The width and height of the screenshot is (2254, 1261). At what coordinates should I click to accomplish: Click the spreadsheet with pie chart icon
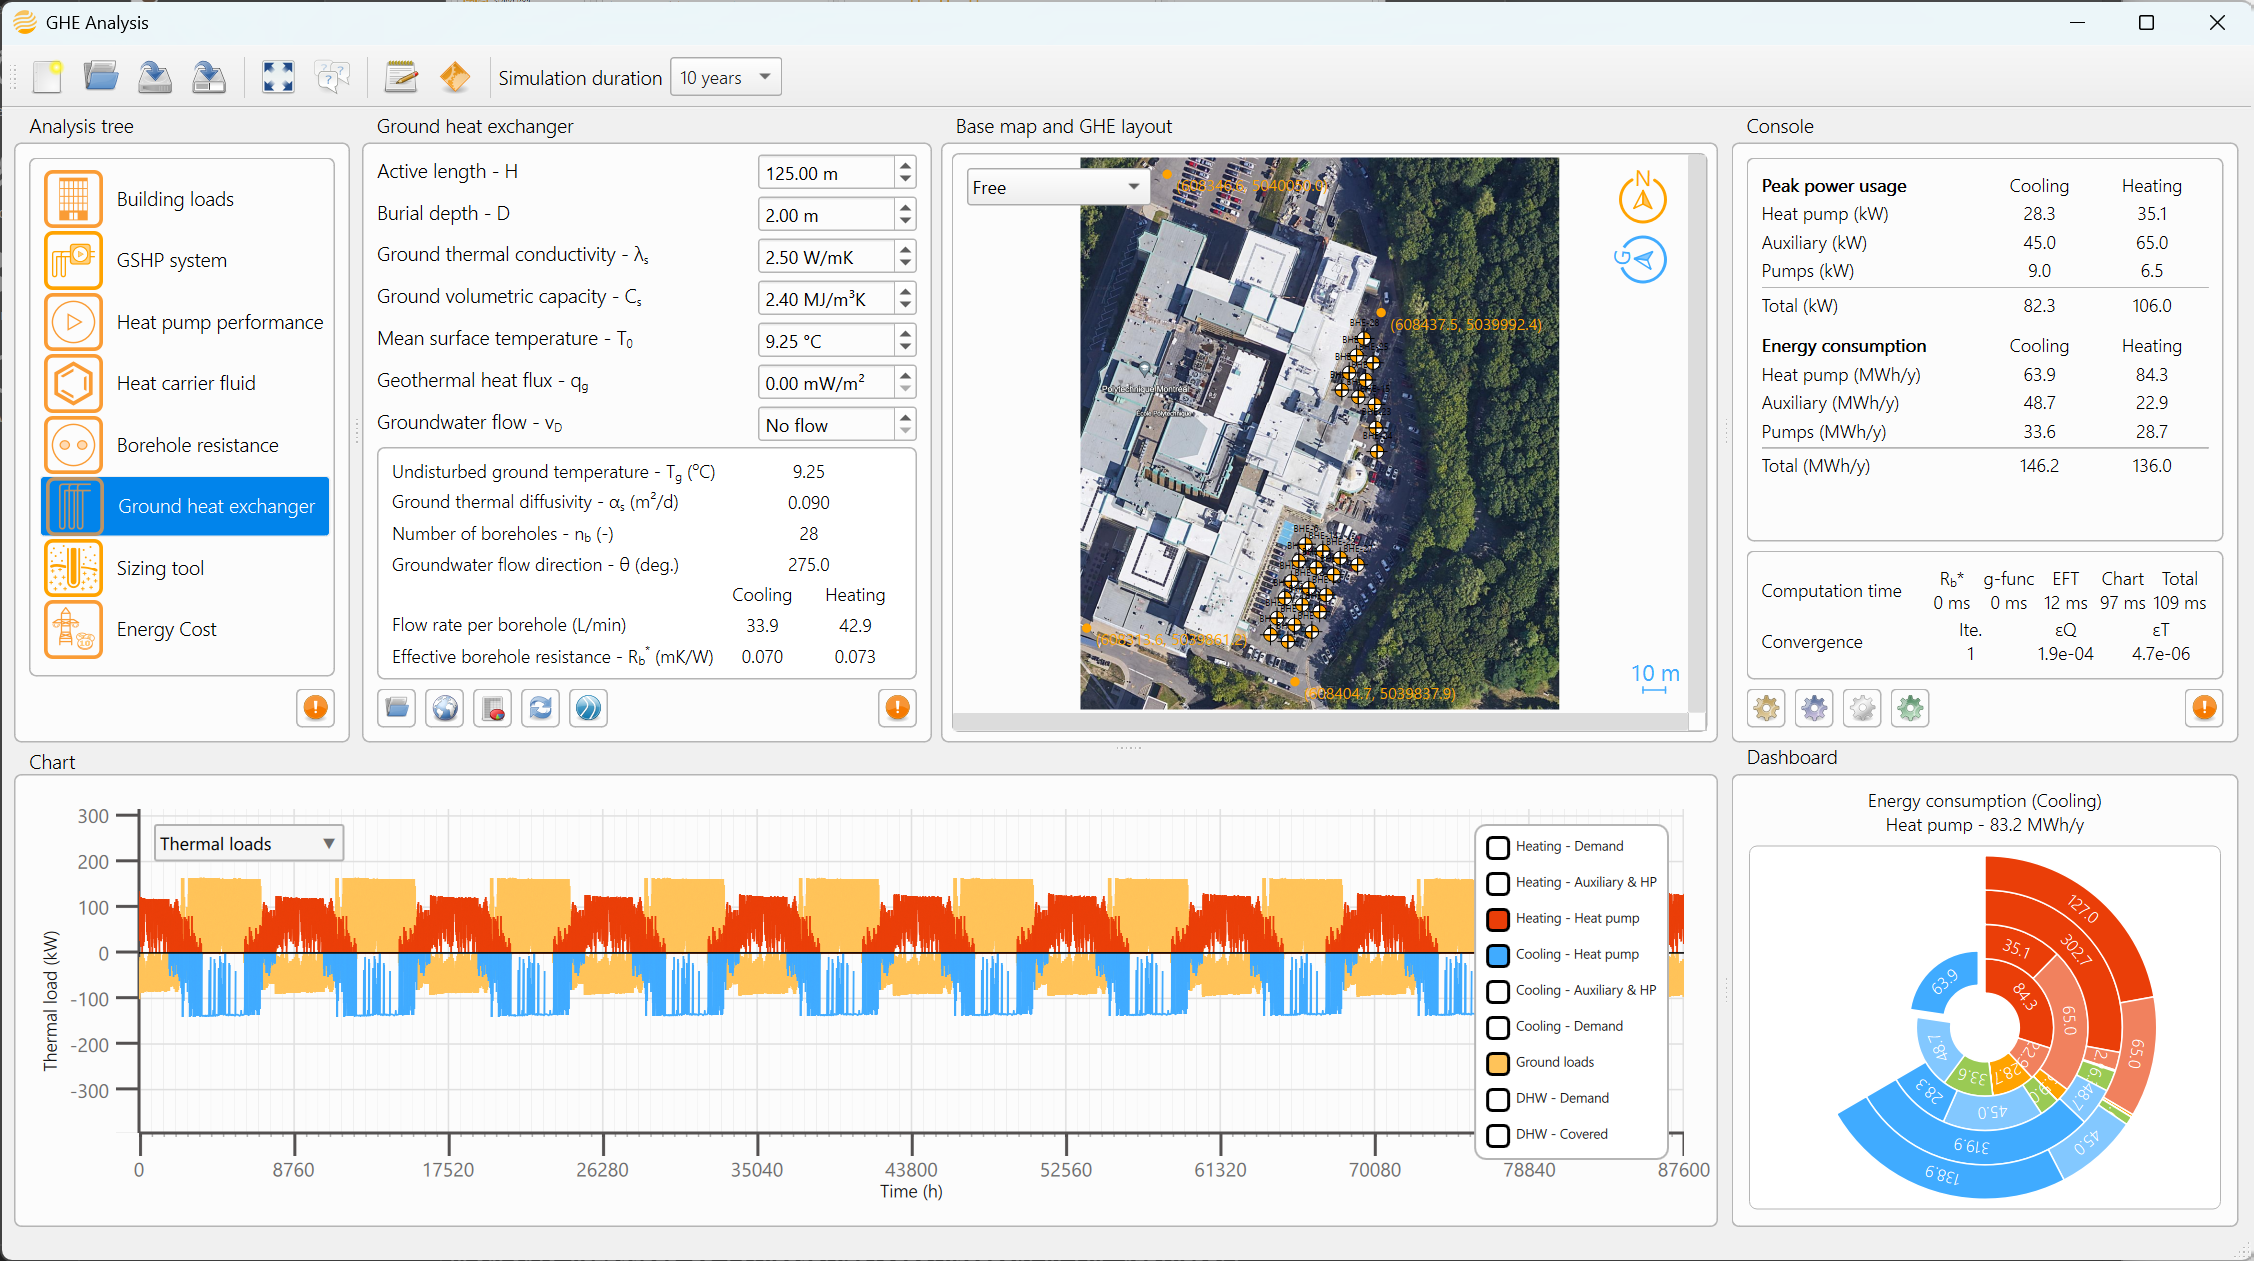pyautogui.click(x=493, y=708)
